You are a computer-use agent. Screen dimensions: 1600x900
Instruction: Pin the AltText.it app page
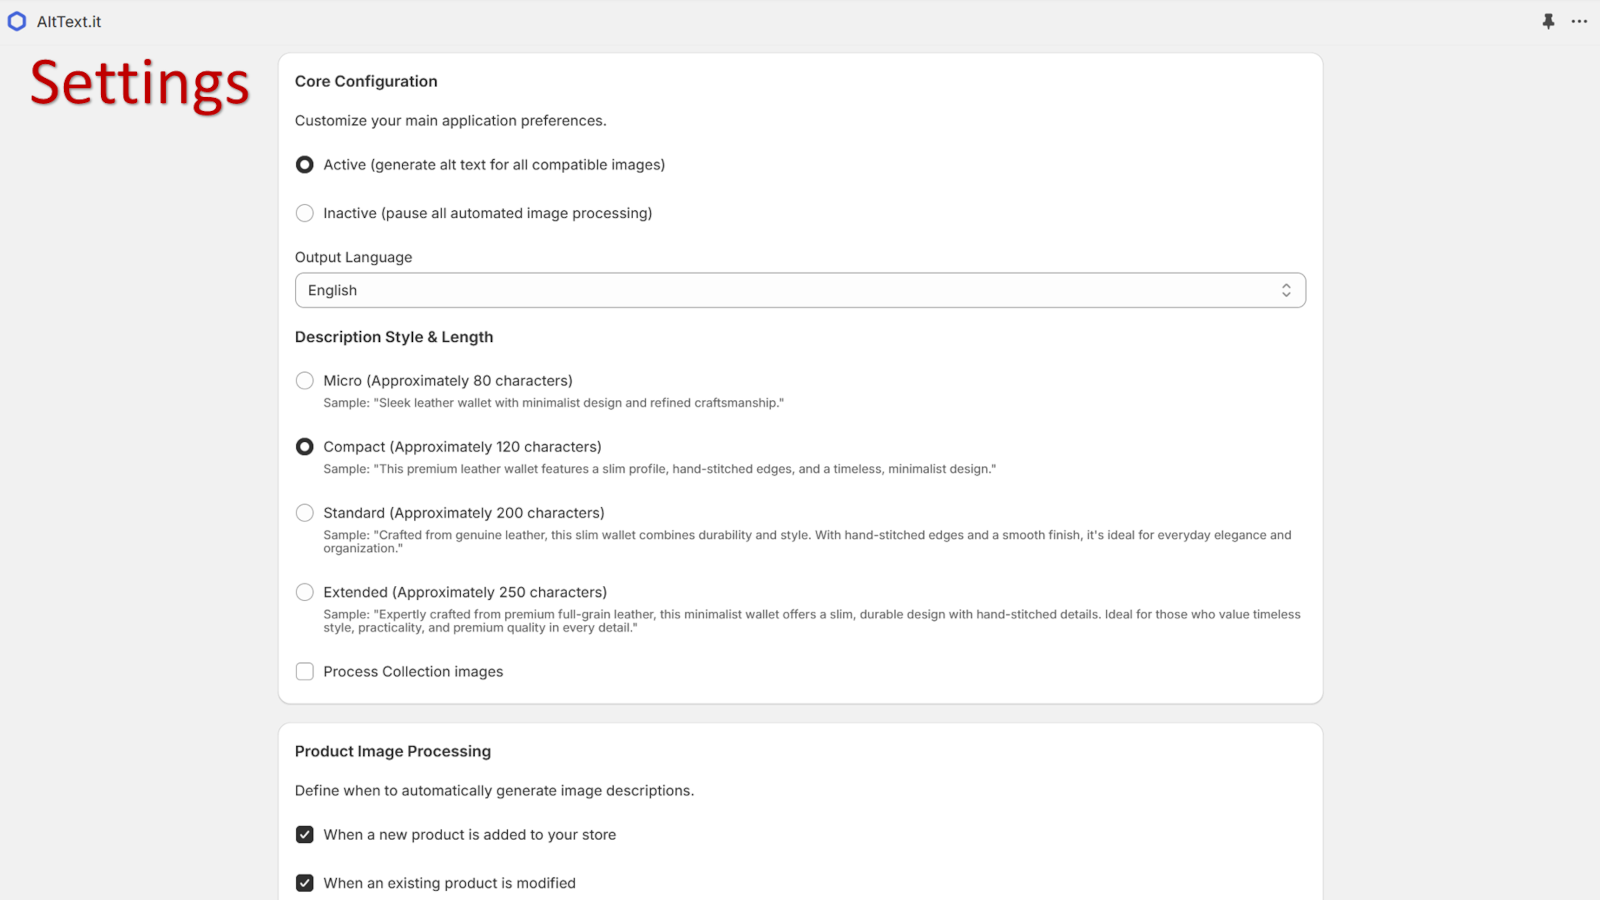tap(1548, 20)
